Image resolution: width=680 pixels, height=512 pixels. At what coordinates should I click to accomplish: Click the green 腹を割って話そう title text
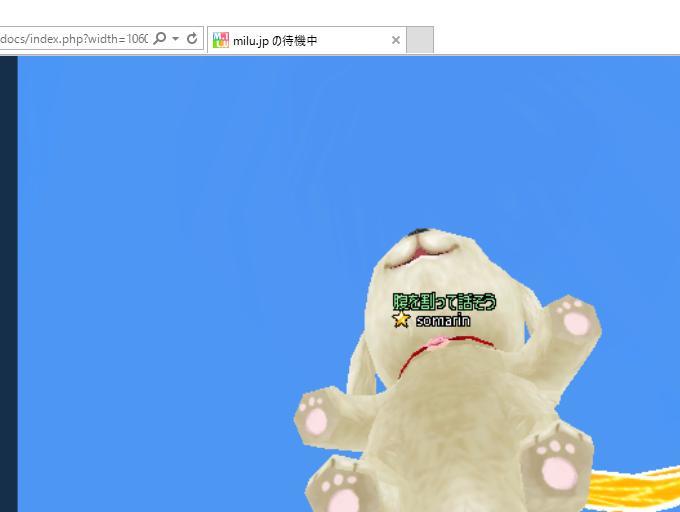pos(444,301)
